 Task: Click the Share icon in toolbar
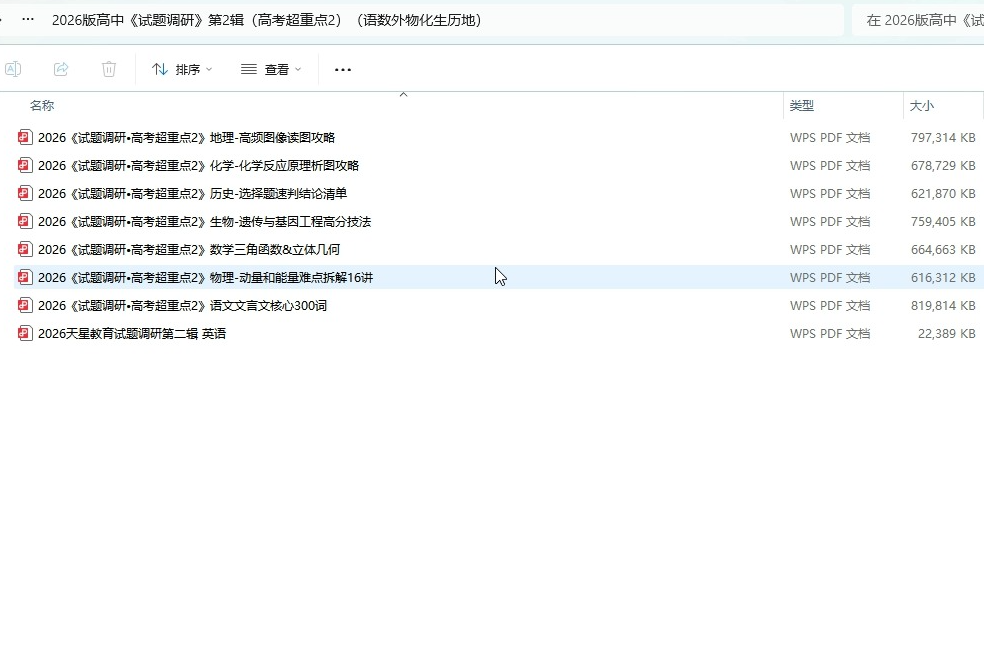[61, 69]
